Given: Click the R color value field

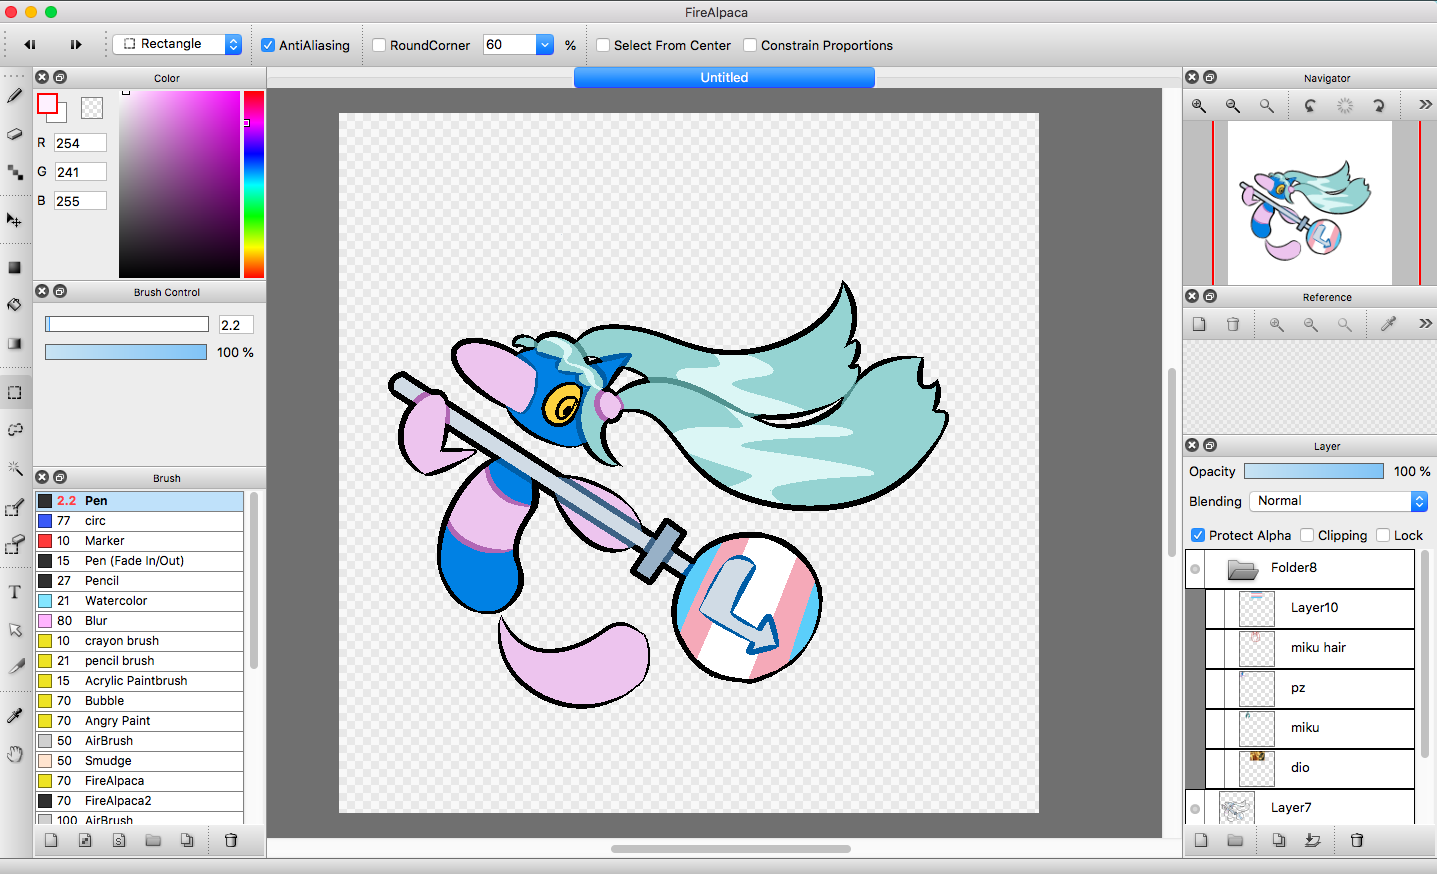Looking at the screenshot, I should click(80, 143).
